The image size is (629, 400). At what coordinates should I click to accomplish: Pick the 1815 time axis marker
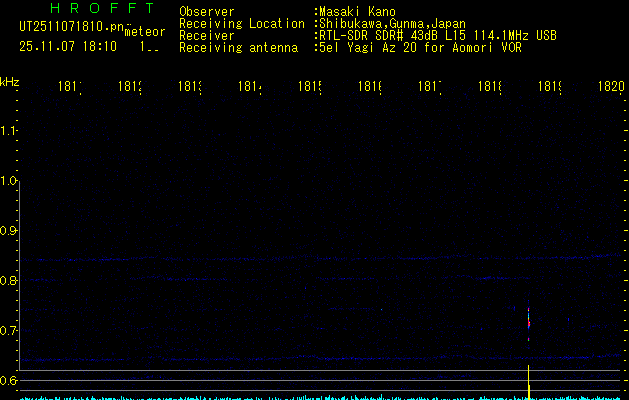[309, 87]
